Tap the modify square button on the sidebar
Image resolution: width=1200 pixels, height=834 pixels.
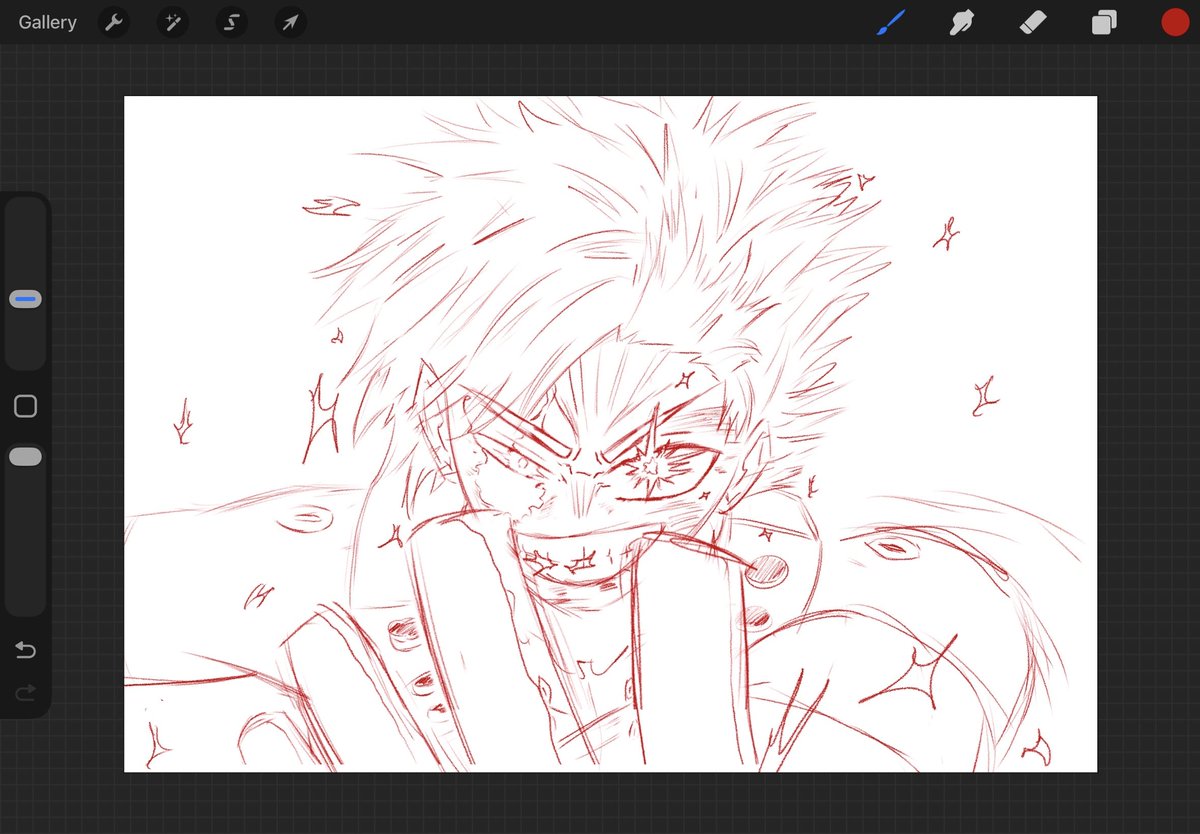[25, 406]
